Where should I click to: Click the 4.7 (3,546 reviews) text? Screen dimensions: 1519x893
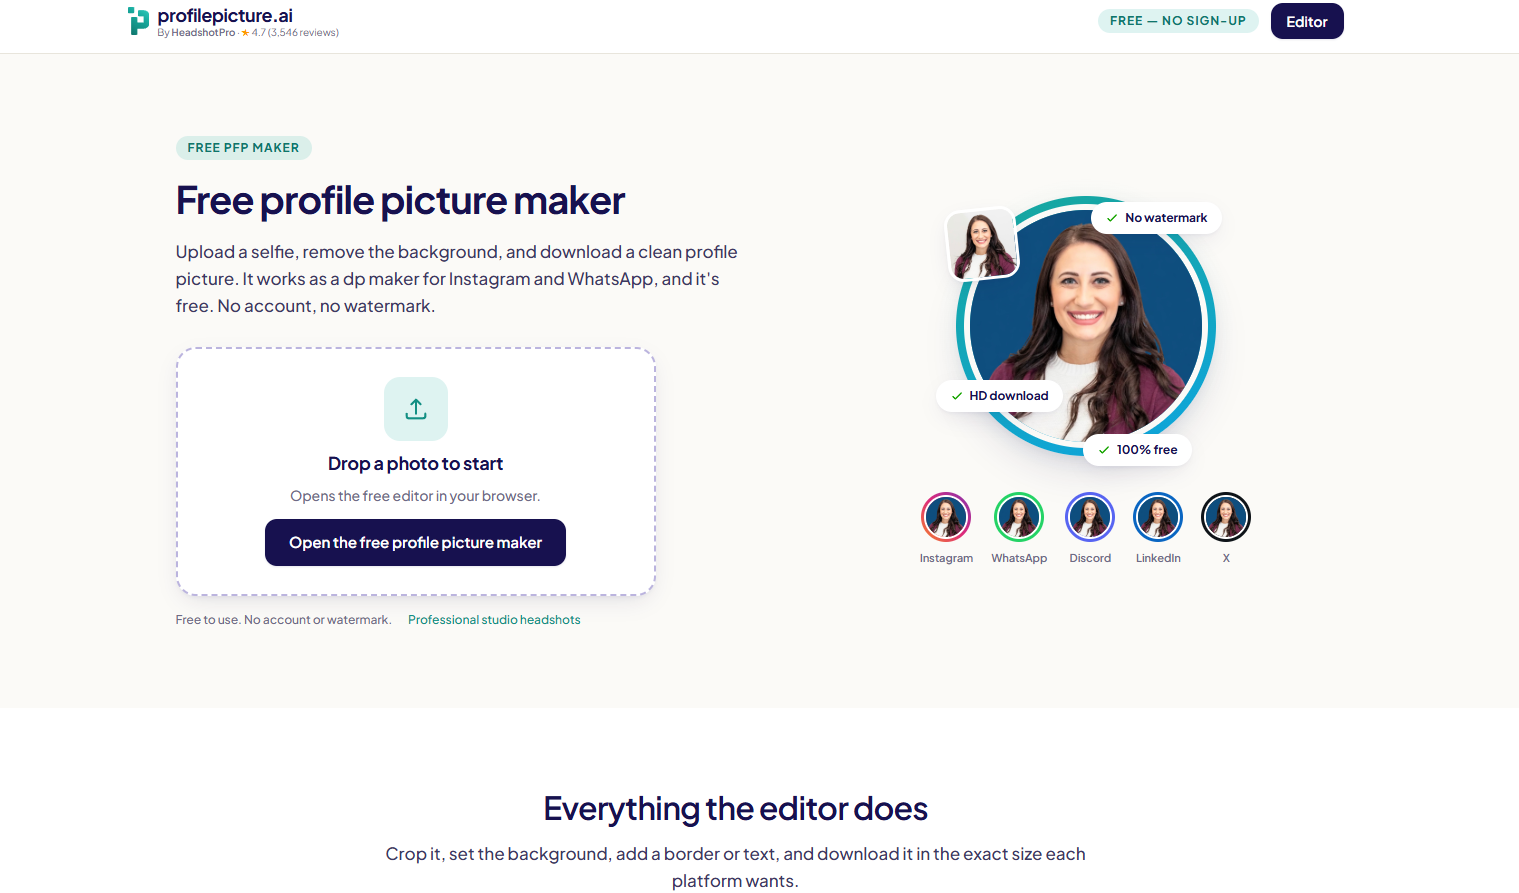click(295, 33)
